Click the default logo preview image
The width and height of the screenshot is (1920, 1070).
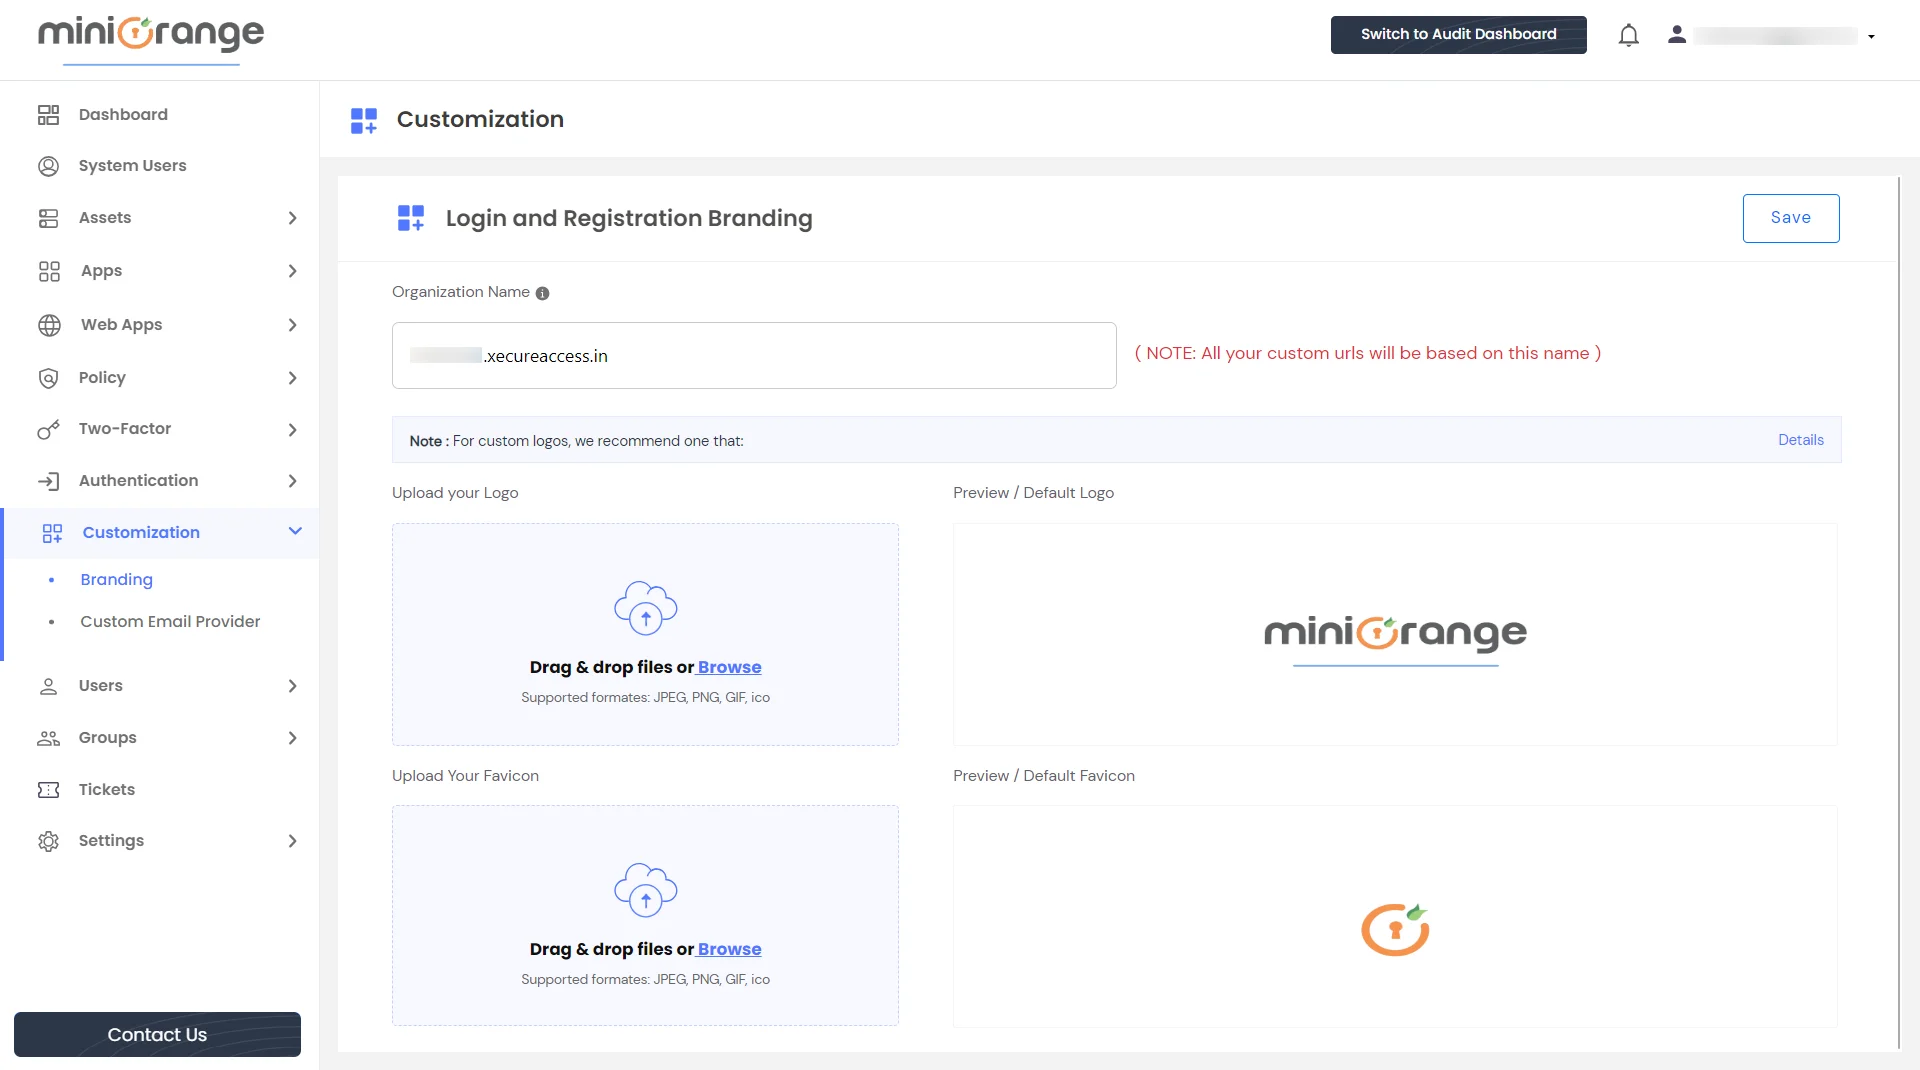1395,639
